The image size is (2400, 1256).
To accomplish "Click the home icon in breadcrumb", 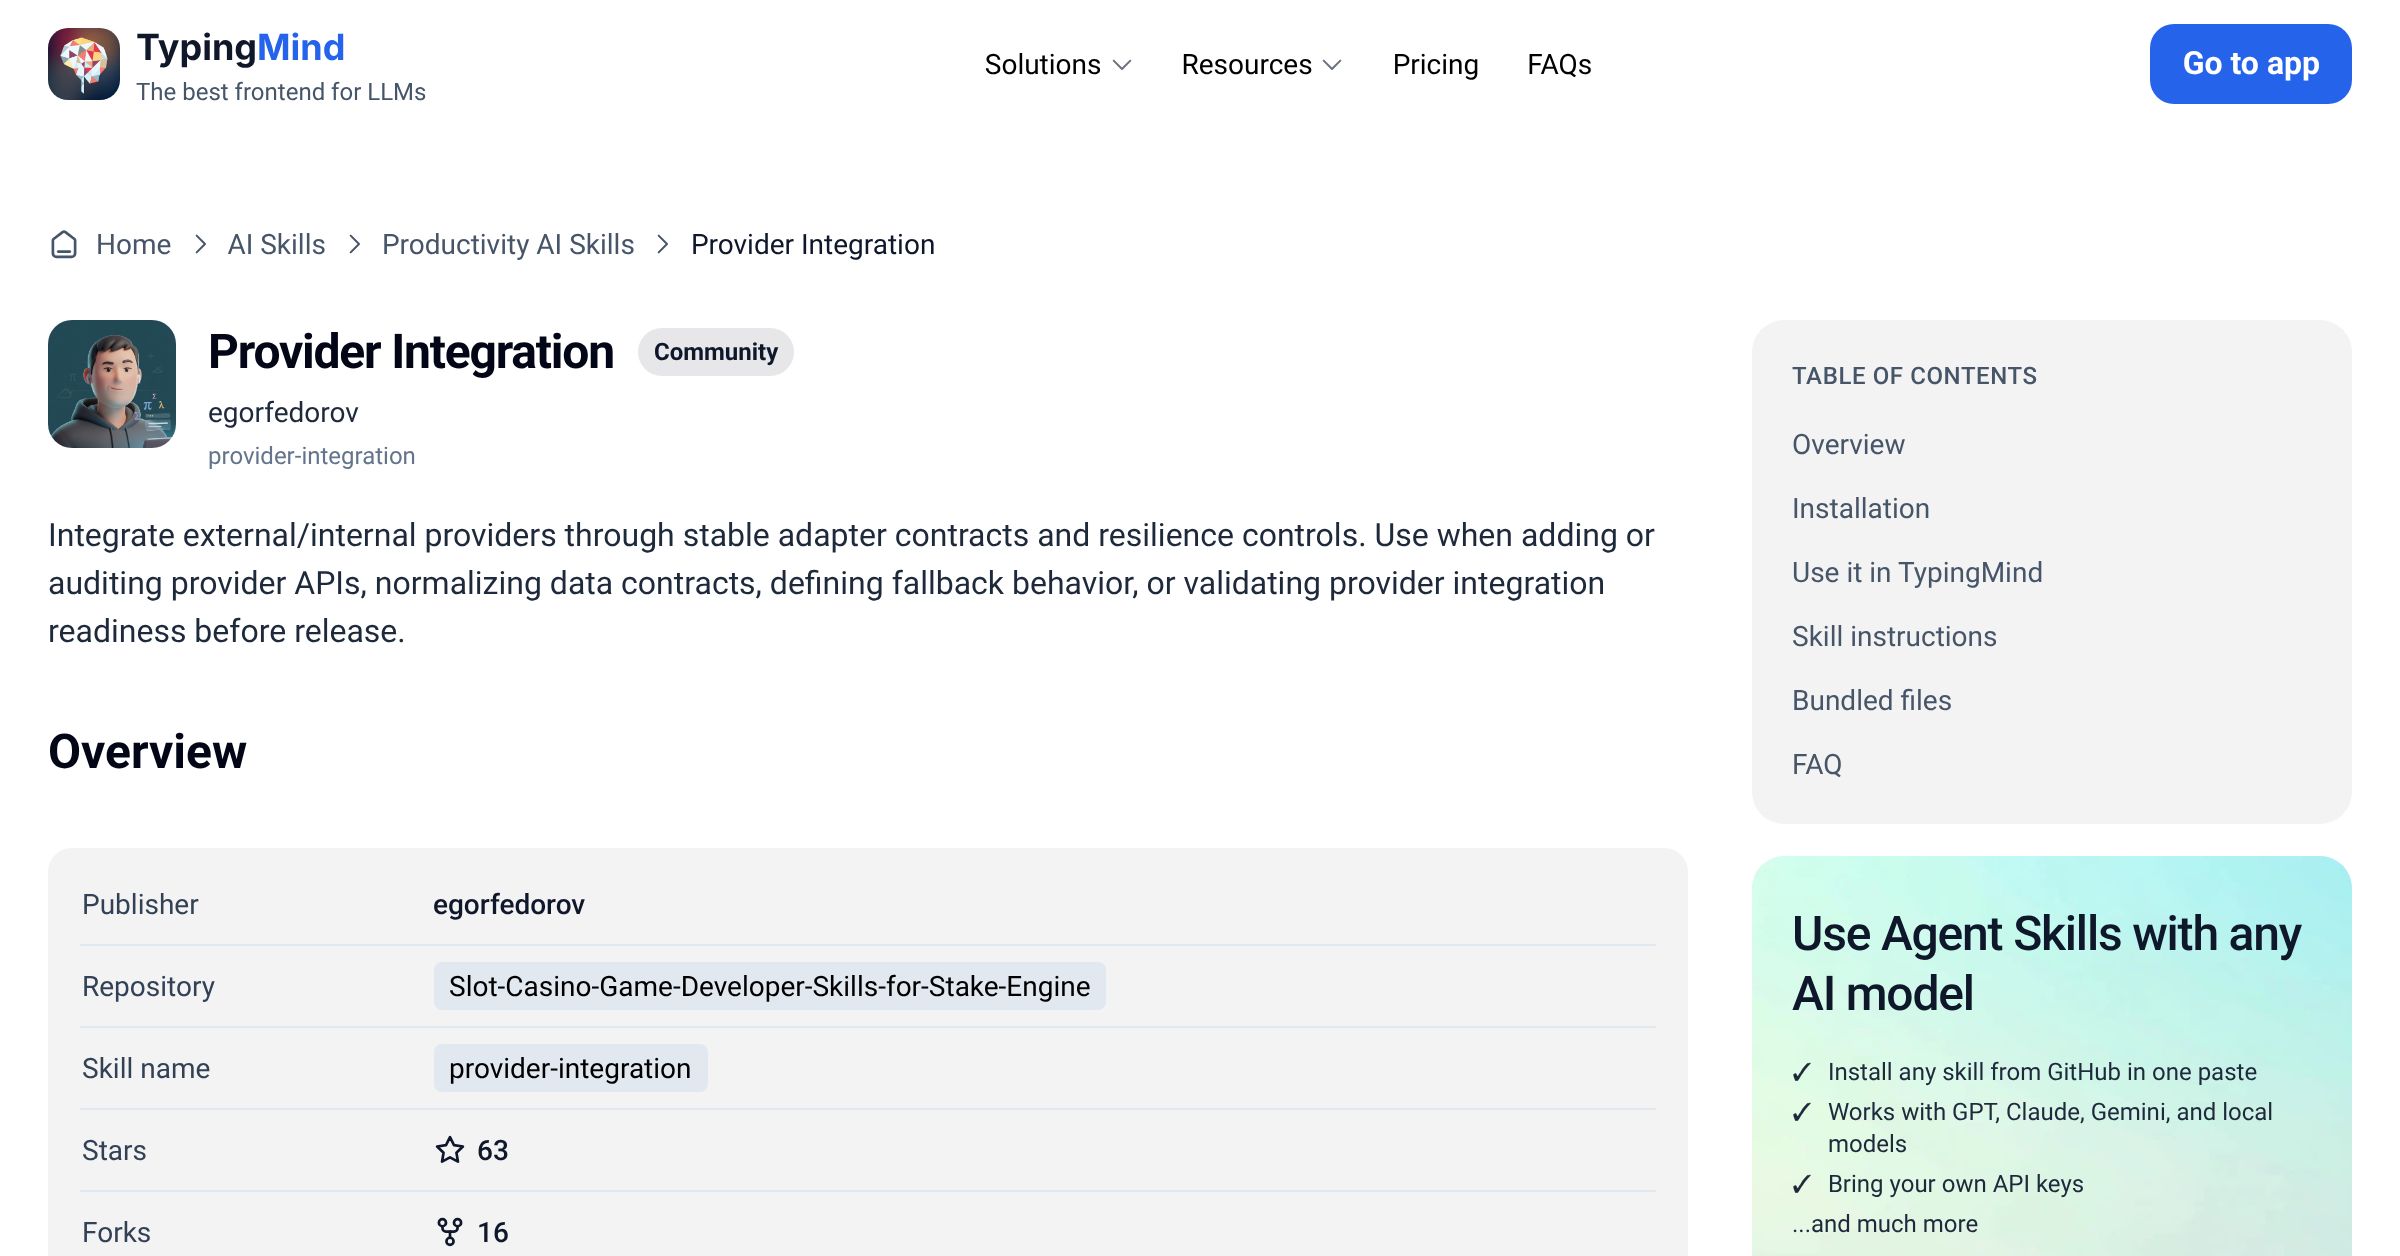I will coord(64,244).
